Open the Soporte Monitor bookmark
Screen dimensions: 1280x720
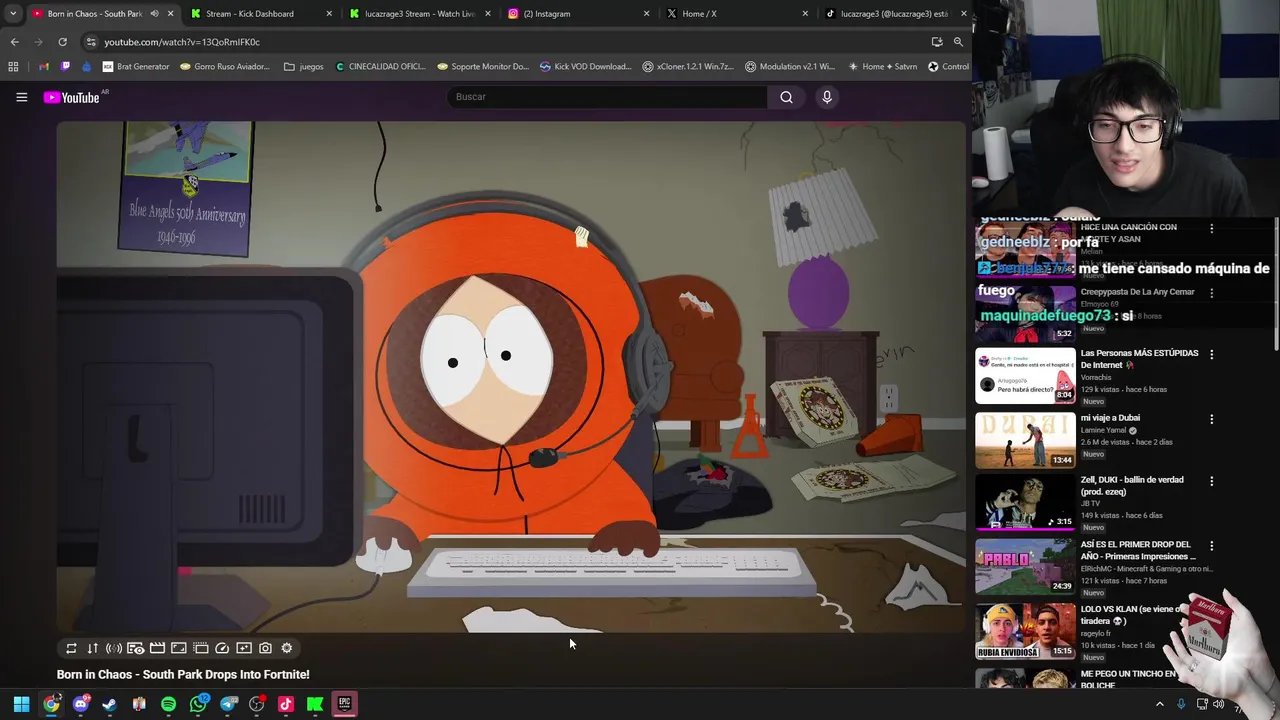pos(483,67)
